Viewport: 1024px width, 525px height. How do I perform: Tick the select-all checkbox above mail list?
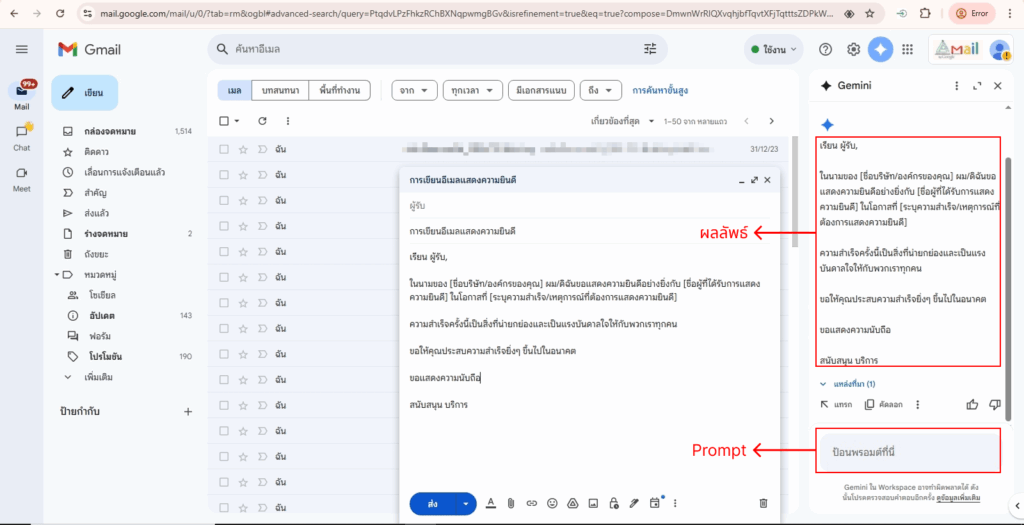(x=225, y=121)
